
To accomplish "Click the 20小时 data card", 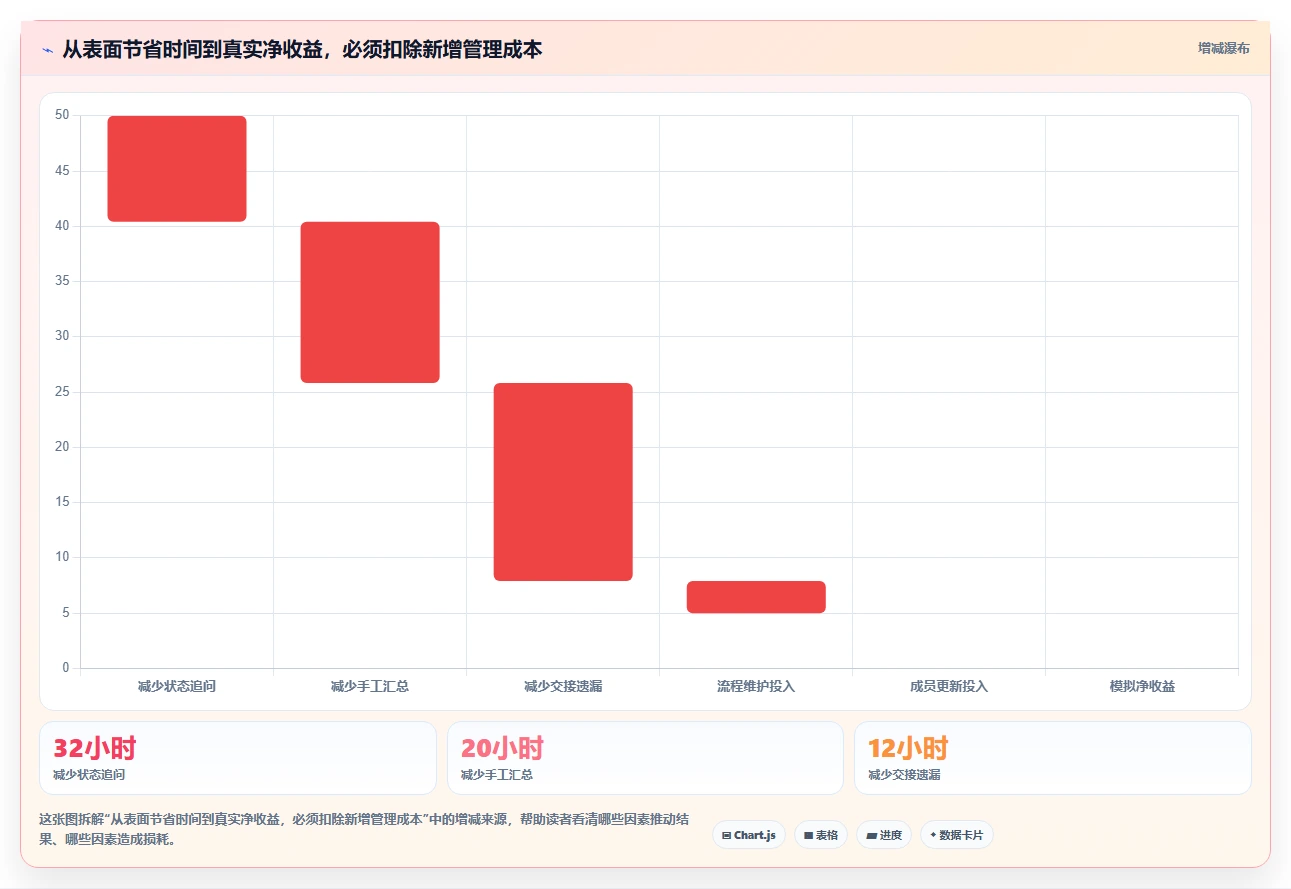I will [645, 758].
